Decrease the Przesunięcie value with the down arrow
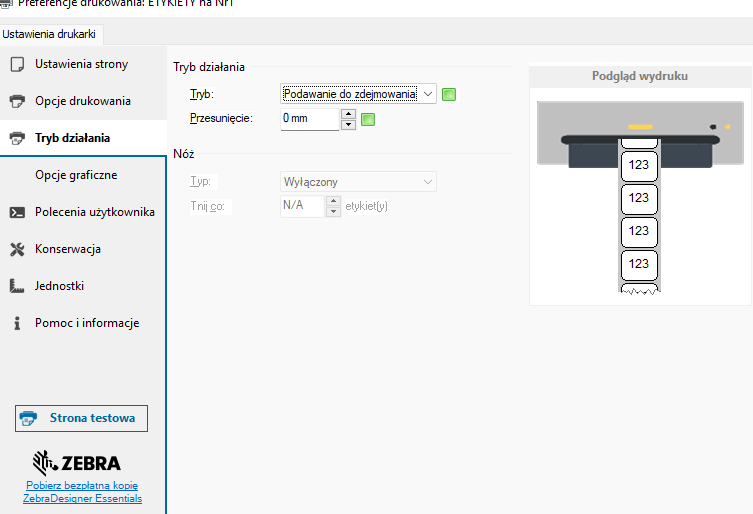 click(x=348, y=125)
